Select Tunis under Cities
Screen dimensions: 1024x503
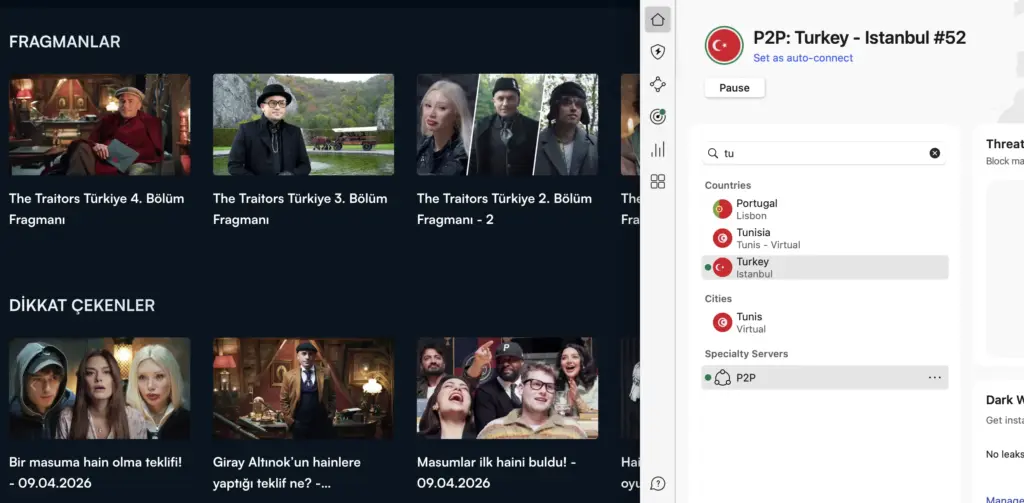click(x=749, y=322)
